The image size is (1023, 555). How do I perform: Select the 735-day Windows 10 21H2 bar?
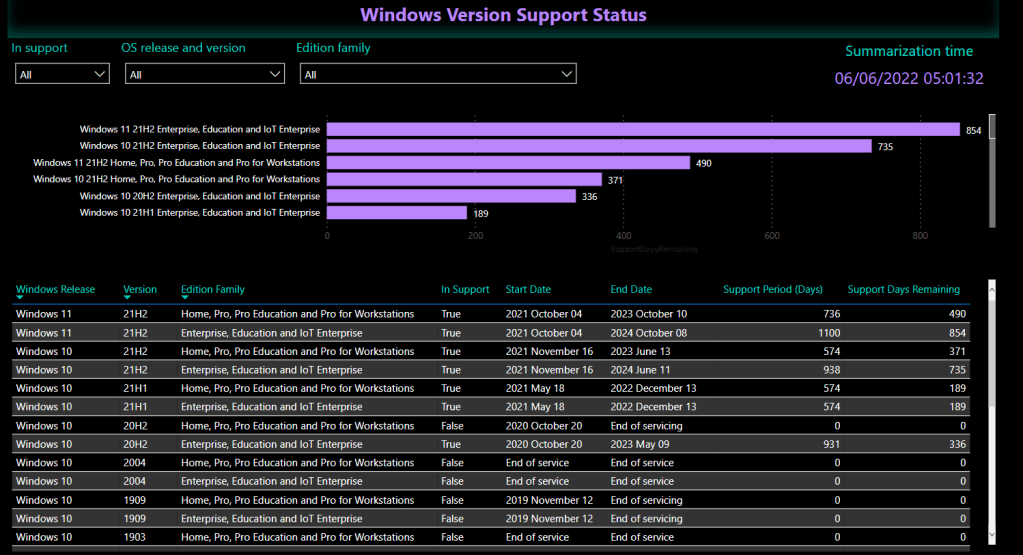(x=599, y=146)
